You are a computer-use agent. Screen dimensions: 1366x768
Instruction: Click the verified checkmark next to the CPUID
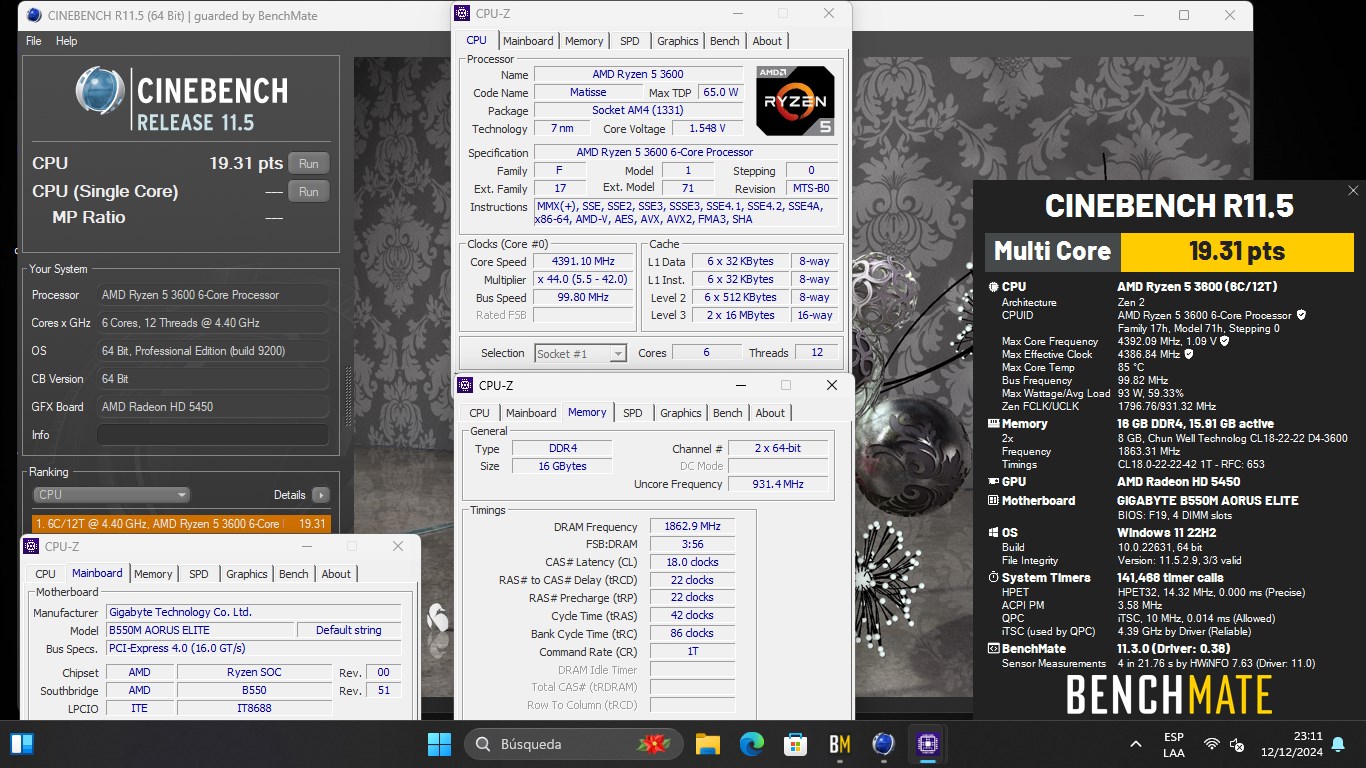pos(1301,315)
